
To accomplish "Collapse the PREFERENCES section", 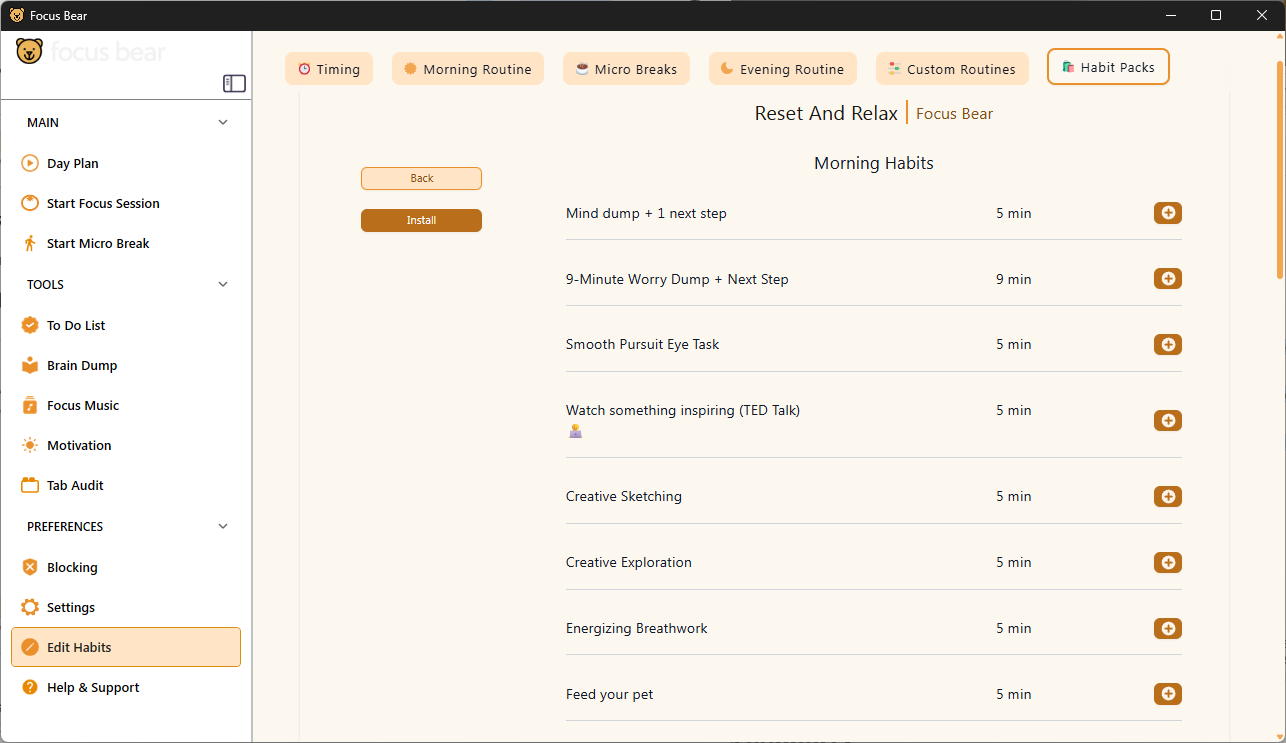I will tap(223, 526).
